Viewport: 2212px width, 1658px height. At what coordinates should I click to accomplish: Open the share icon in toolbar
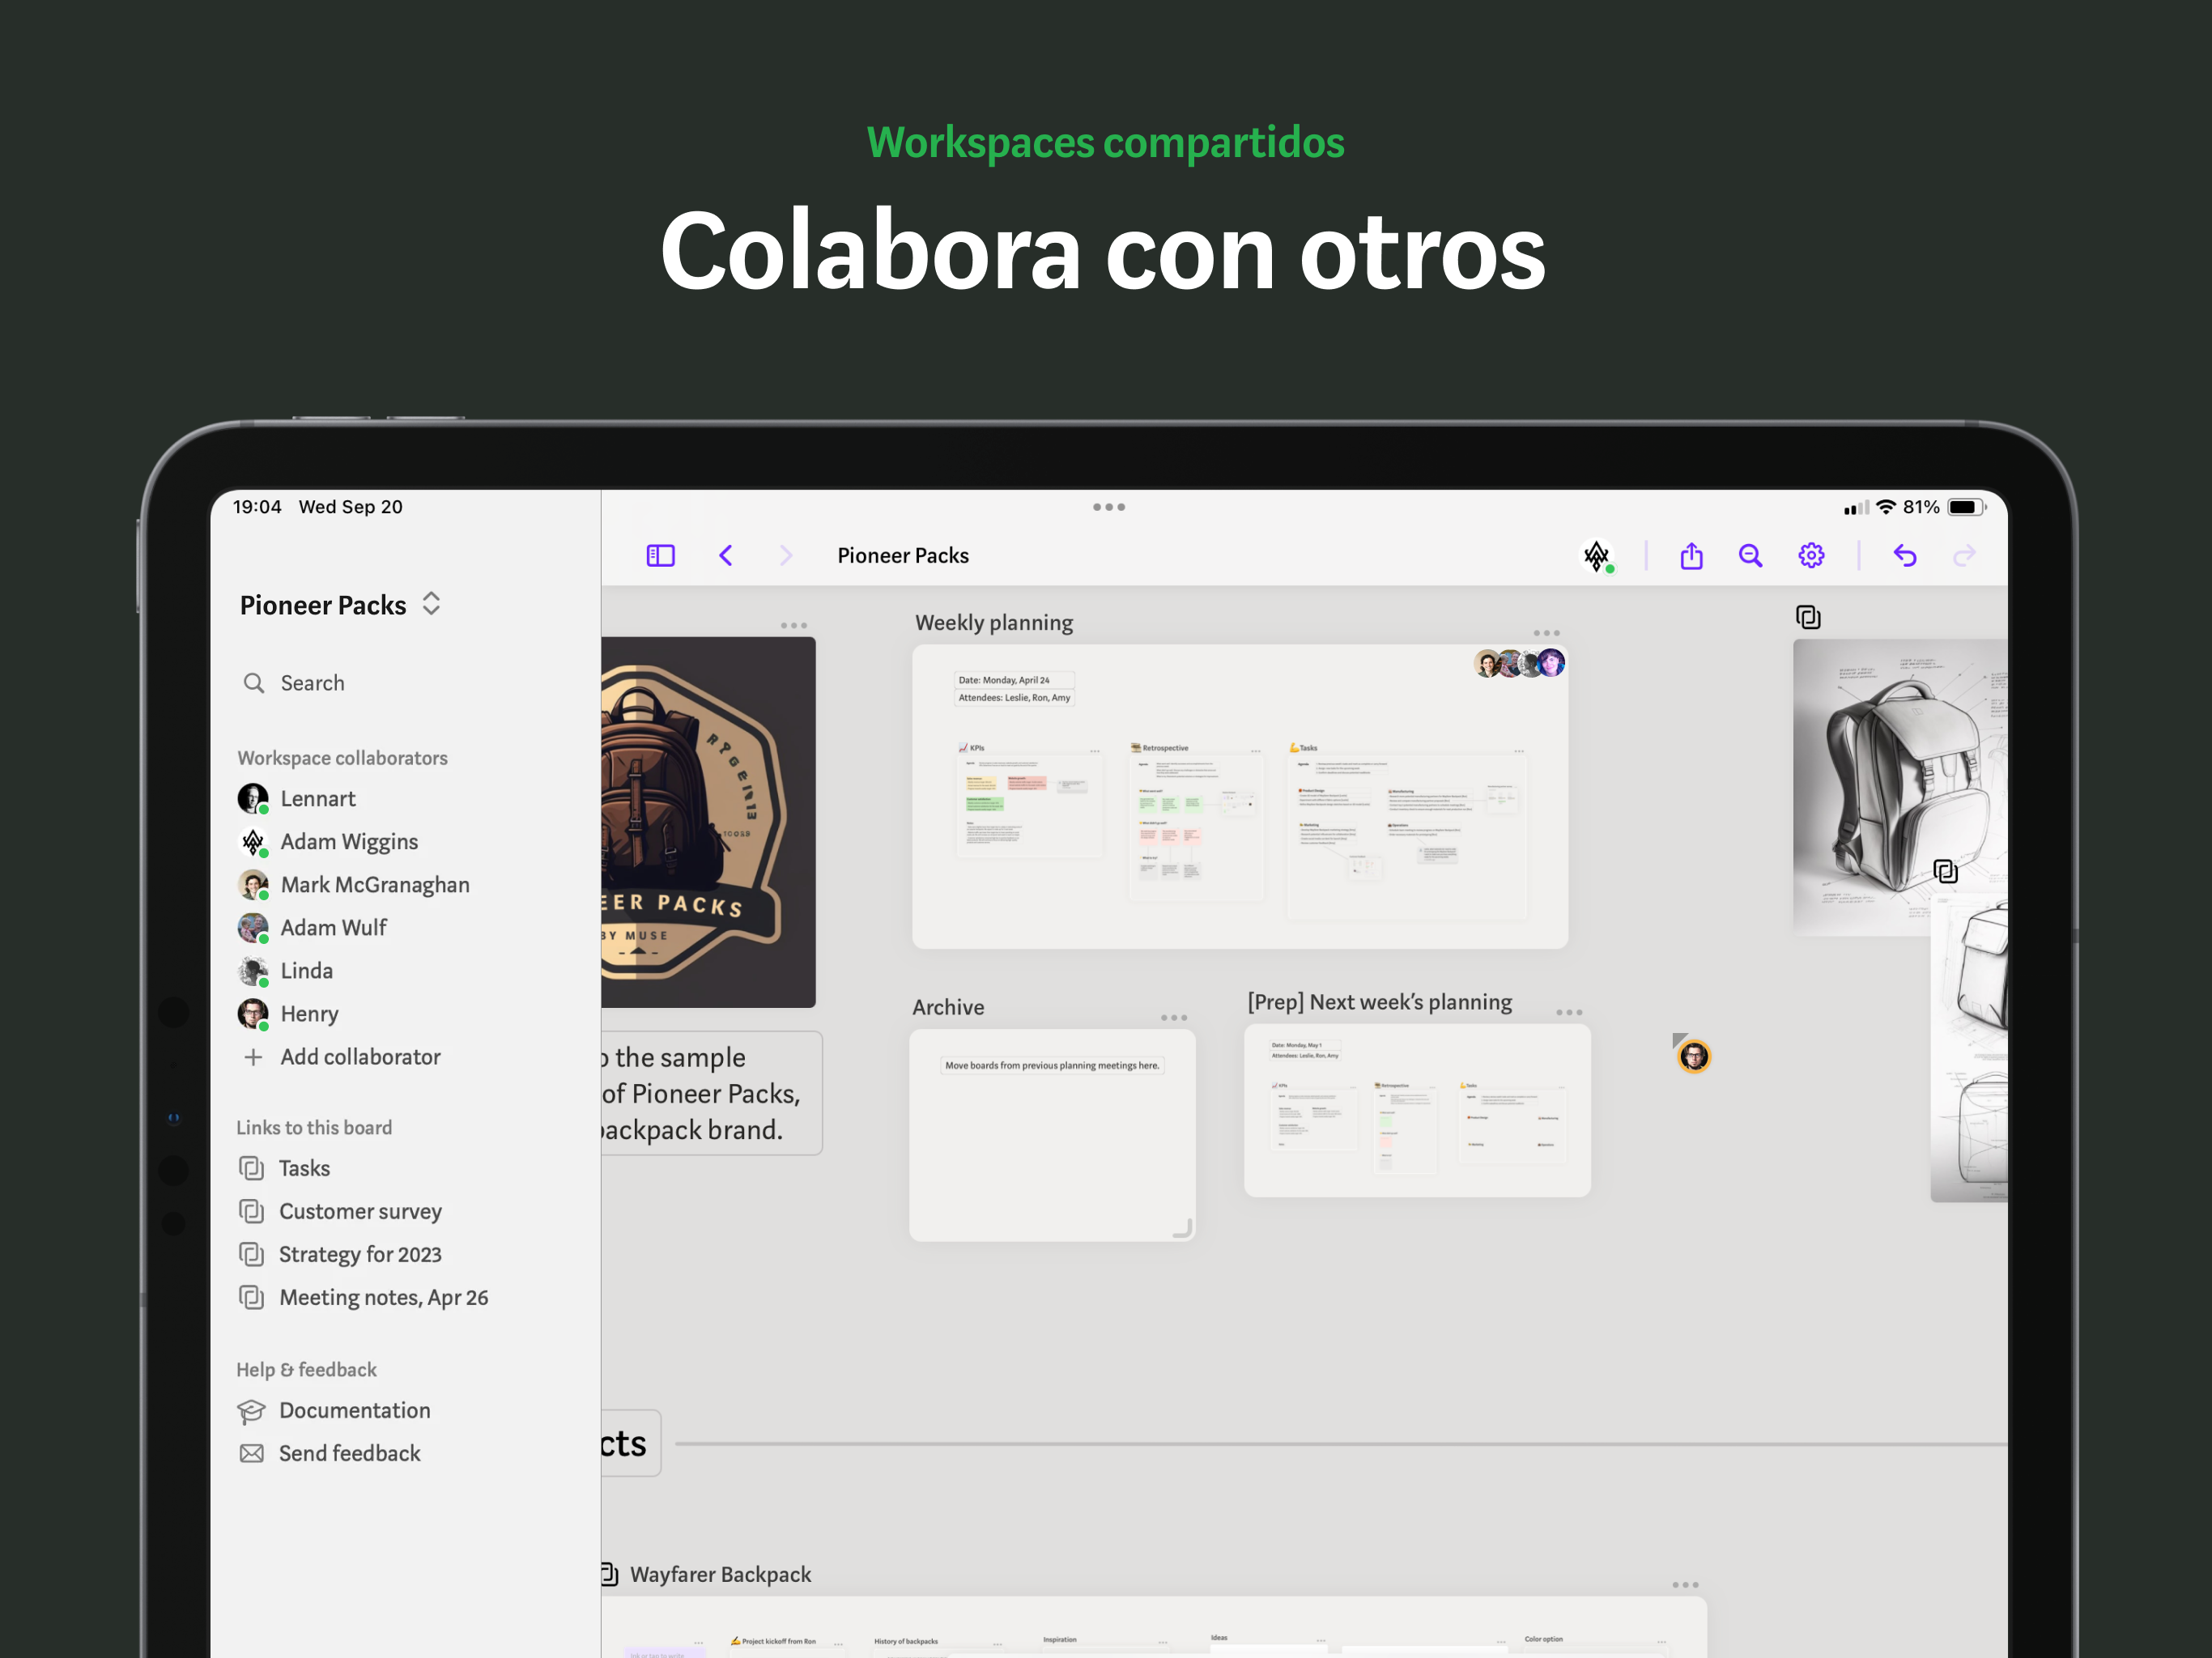click(x=1691, y=555)
